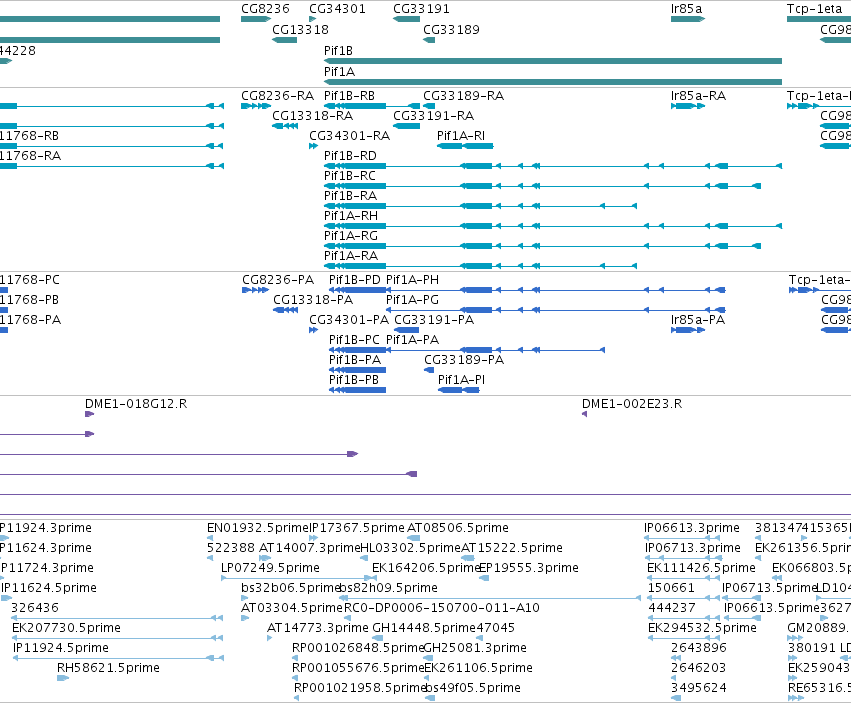
Task: Click EST EK207730.5prime
Action: 66,628
